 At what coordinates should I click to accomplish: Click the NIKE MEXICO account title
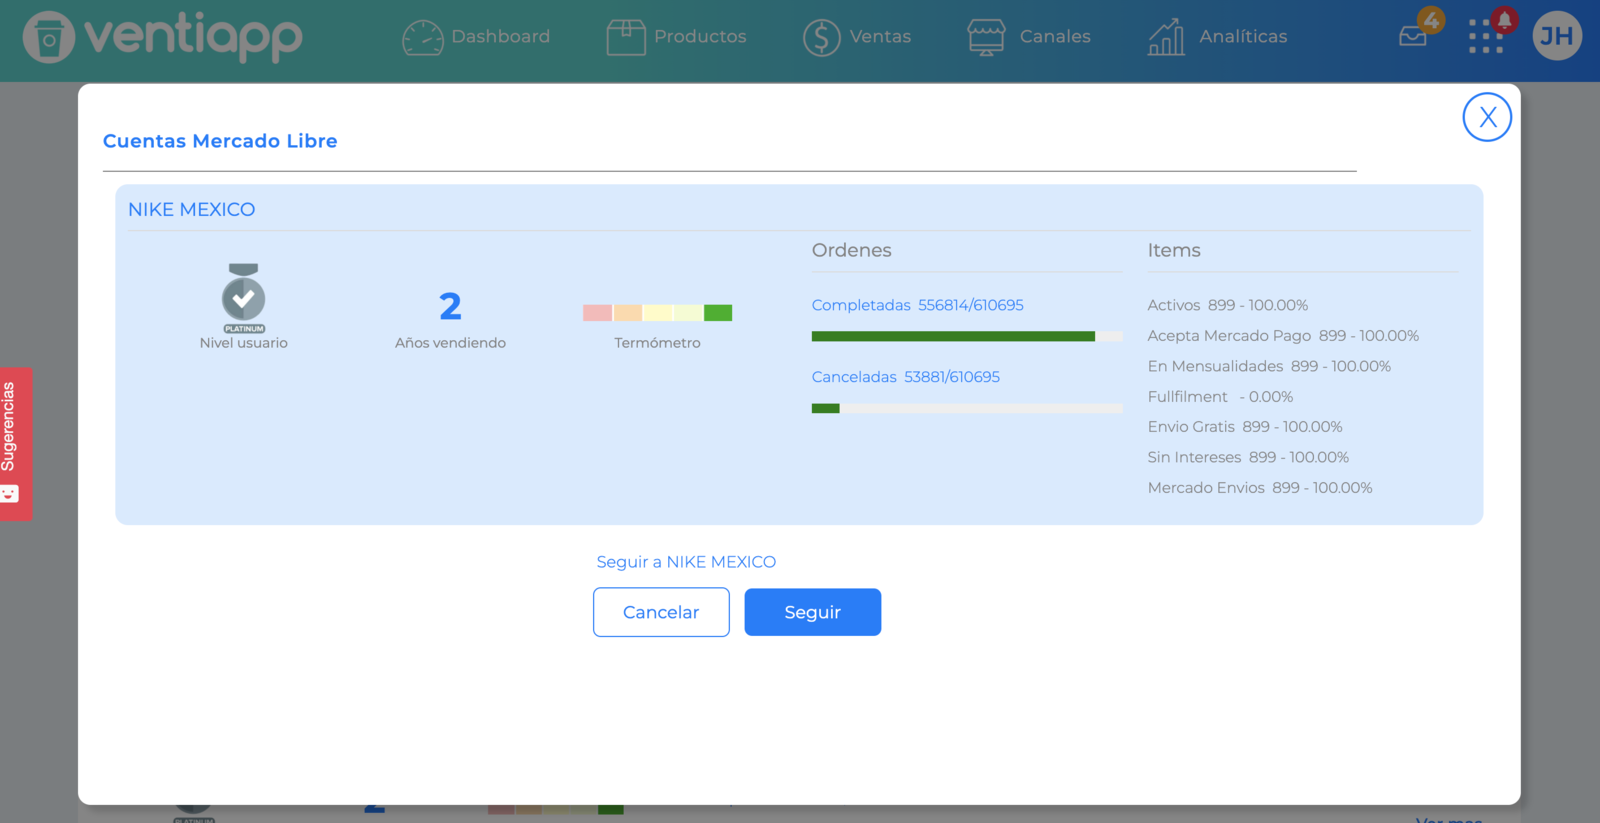point(191,209)
